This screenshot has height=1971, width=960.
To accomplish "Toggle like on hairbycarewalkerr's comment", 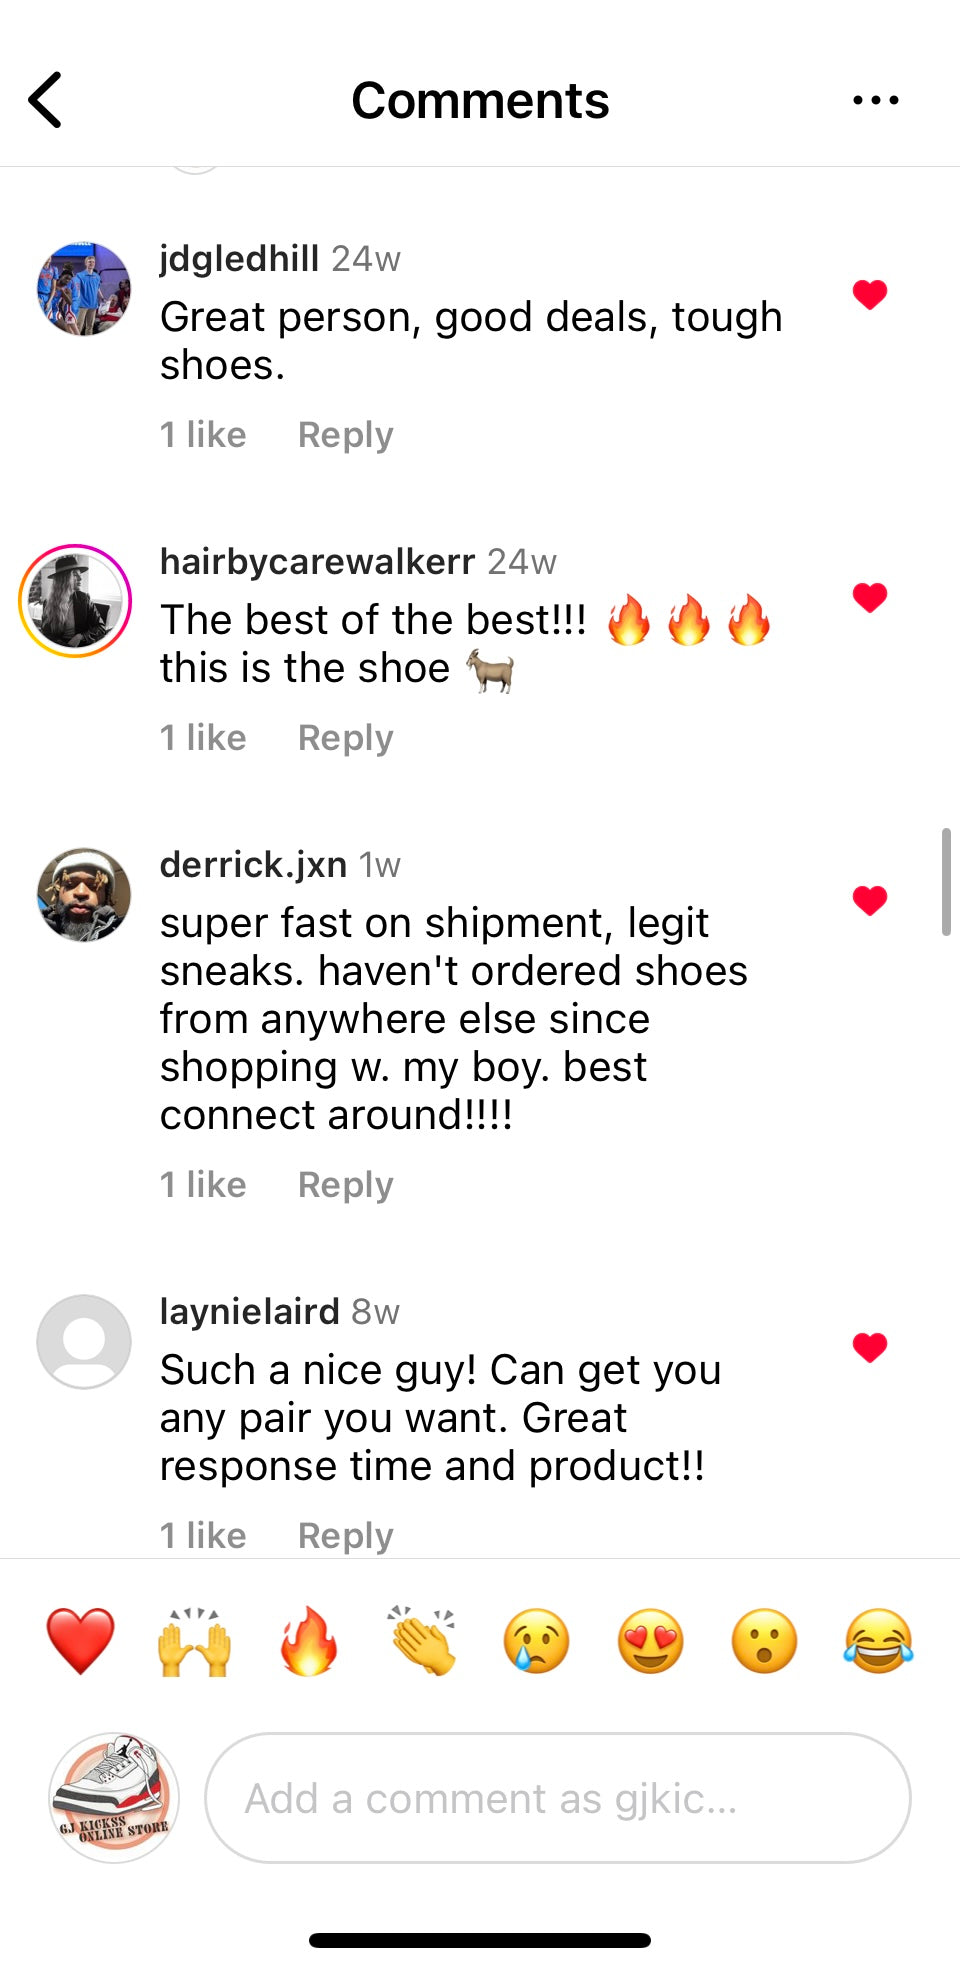I will tap(870, 598).
